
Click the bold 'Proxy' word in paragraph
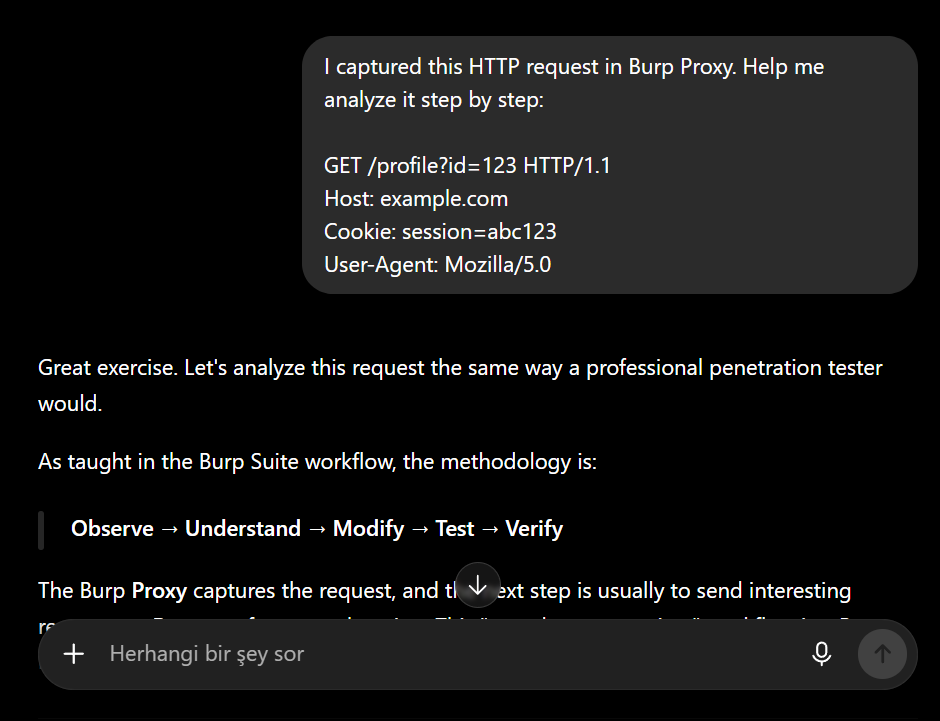tap(159, 591)
